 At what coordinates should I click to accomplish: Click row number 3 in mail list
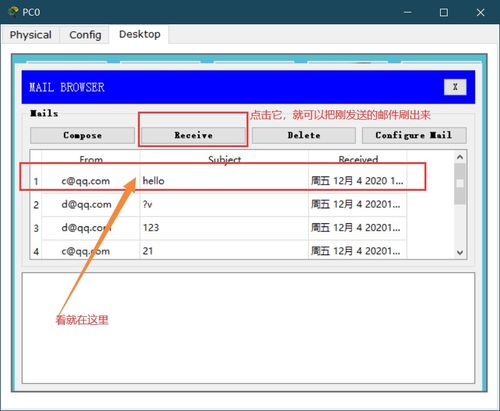coord(36,228)
